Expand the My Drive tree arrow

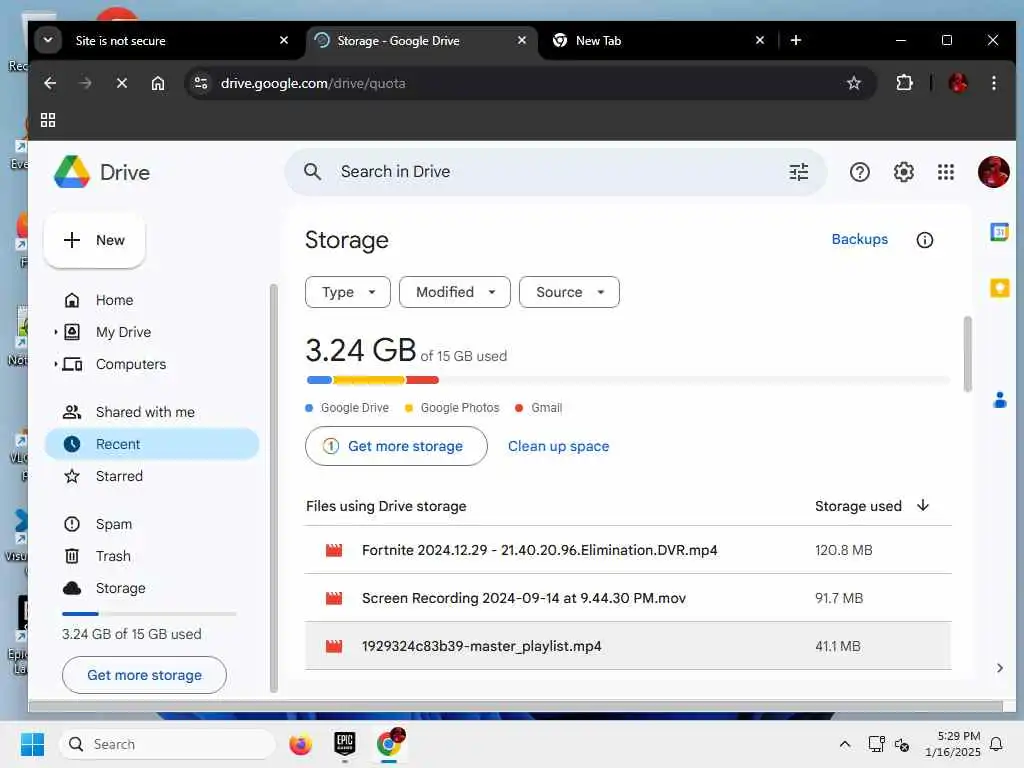click(x=56, y=332)
